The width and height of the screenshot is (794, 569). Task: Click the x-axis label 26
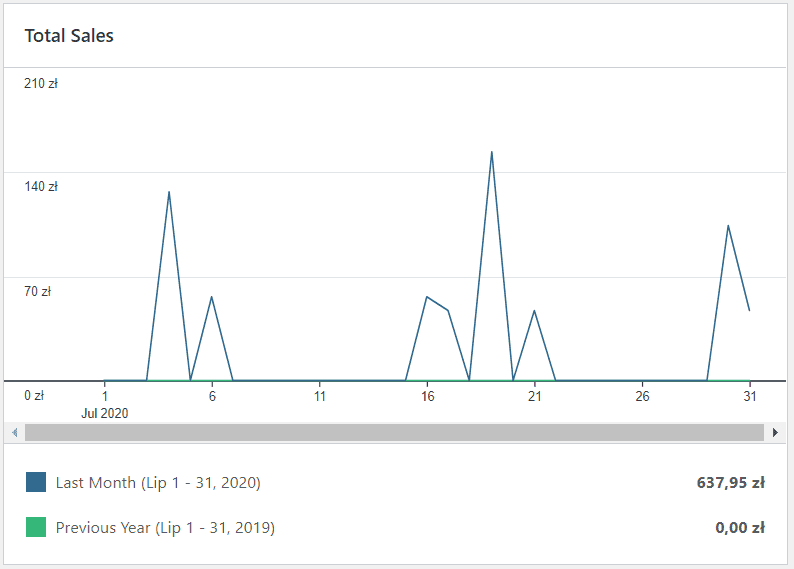click(x=642, y=396)
